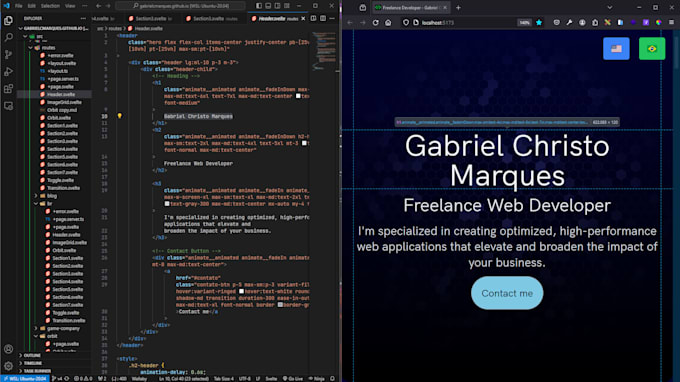The height and width of the screenshot is (382, 680).
Task: Open the Firefox application hamburger menu
Action: click(671, 23)
